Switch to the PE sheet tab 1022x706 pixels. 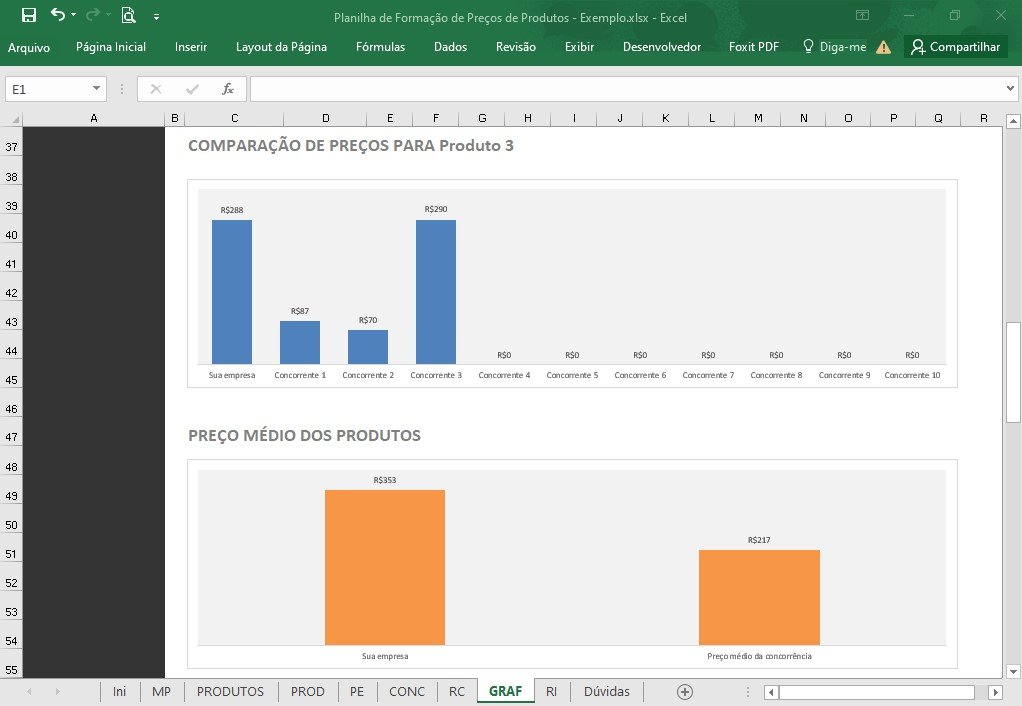coord(357,692)
